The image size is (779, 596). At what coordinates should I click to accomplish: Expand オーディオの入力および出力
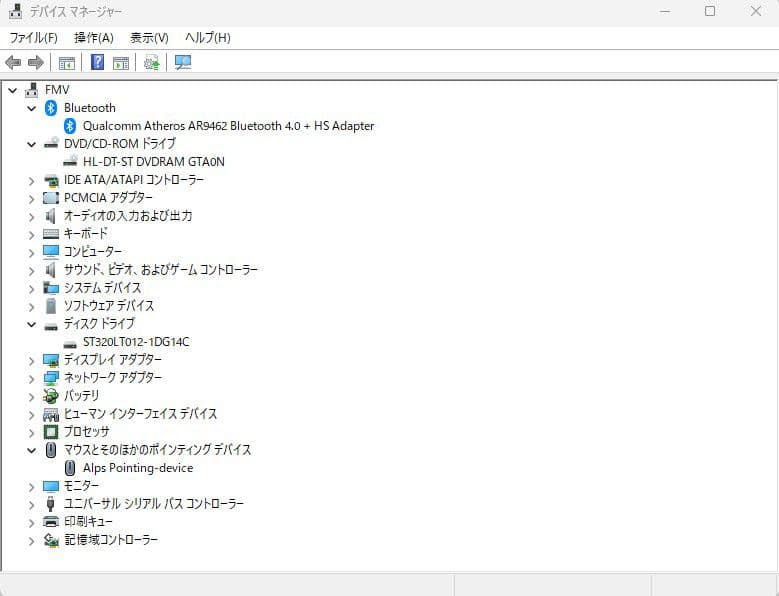(32, 217)
